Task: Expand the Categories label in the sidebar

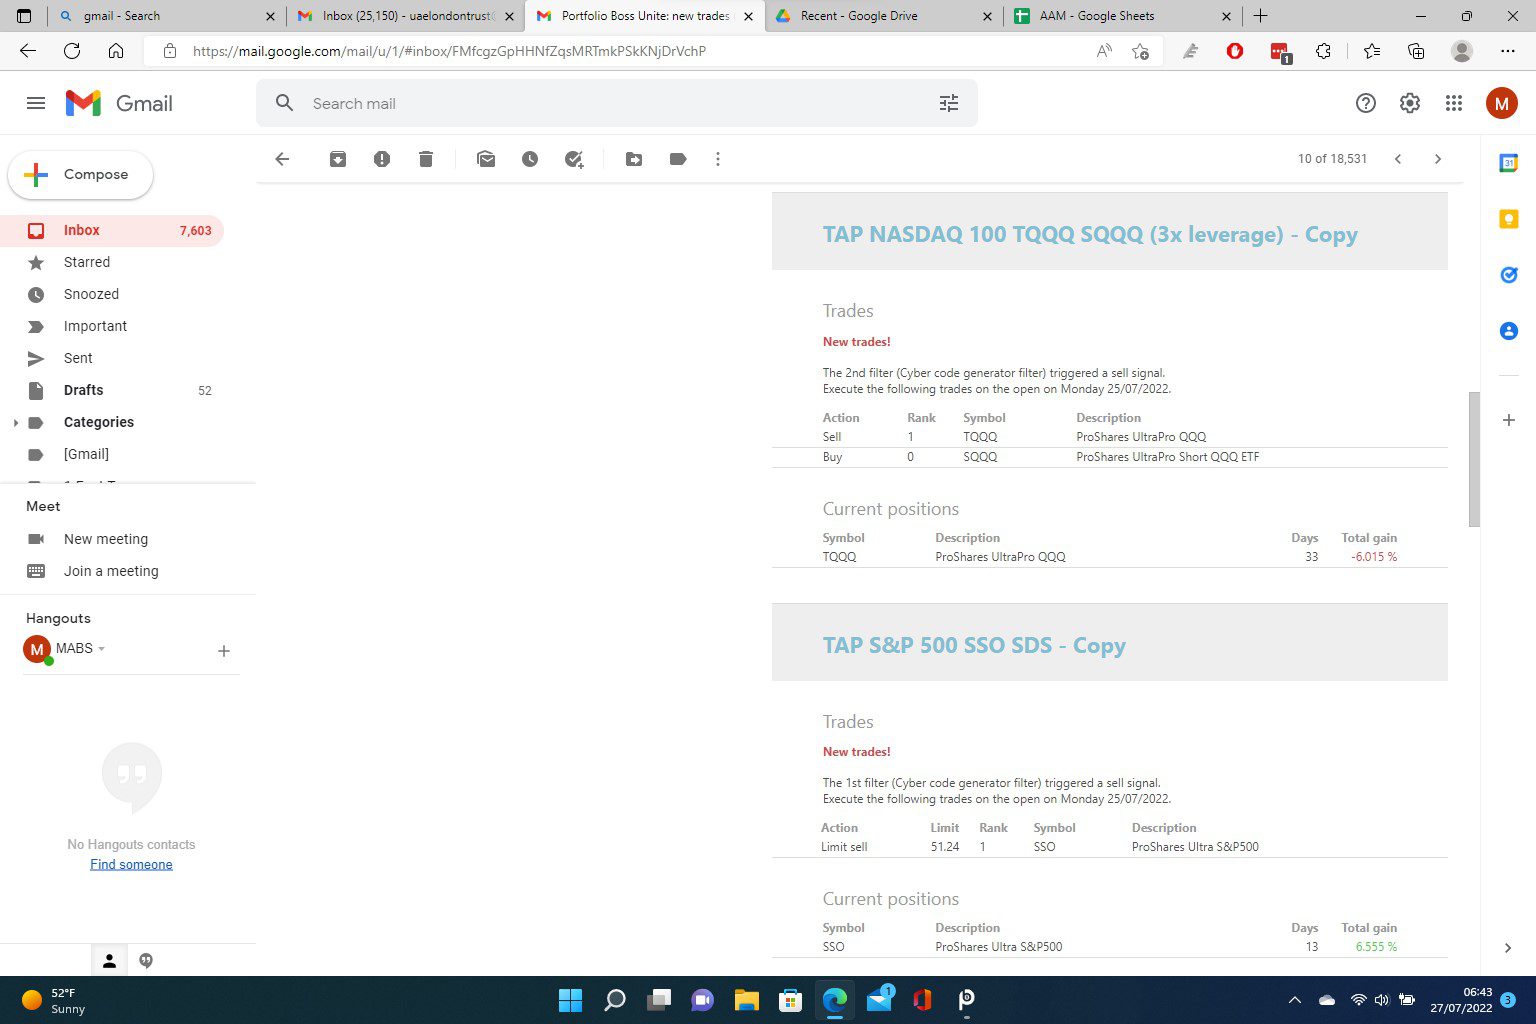Action: [16, 423]
